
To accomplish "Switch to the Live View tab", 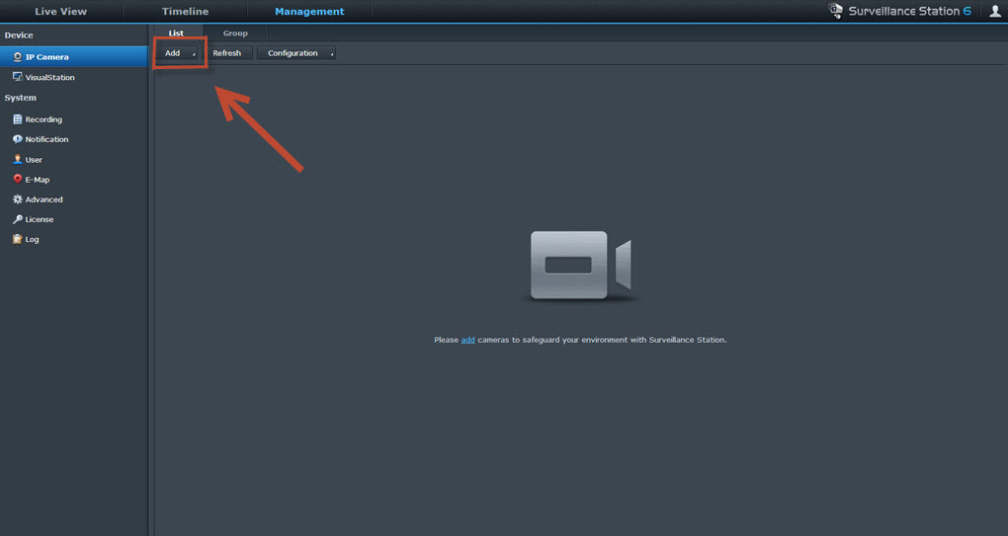I will click(x=61, y=11).
